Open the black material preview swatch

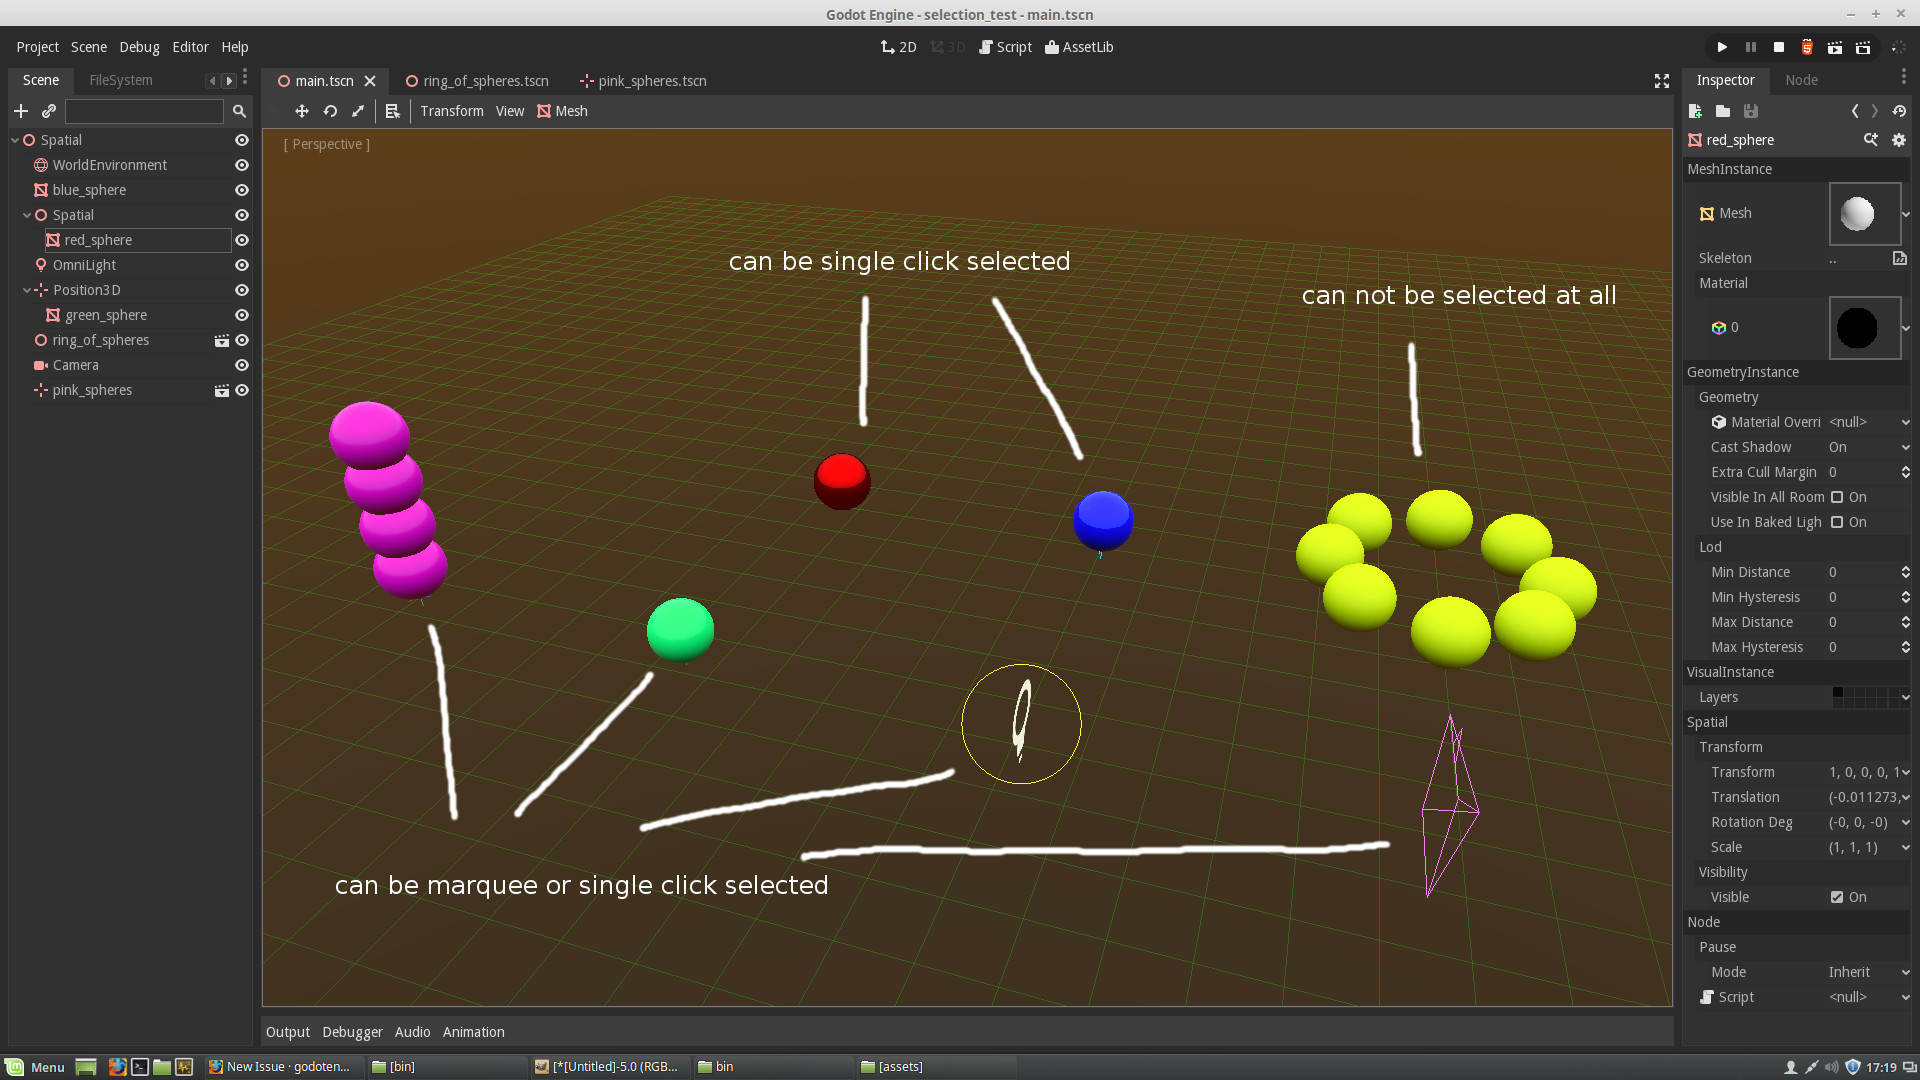[1862, 327]
